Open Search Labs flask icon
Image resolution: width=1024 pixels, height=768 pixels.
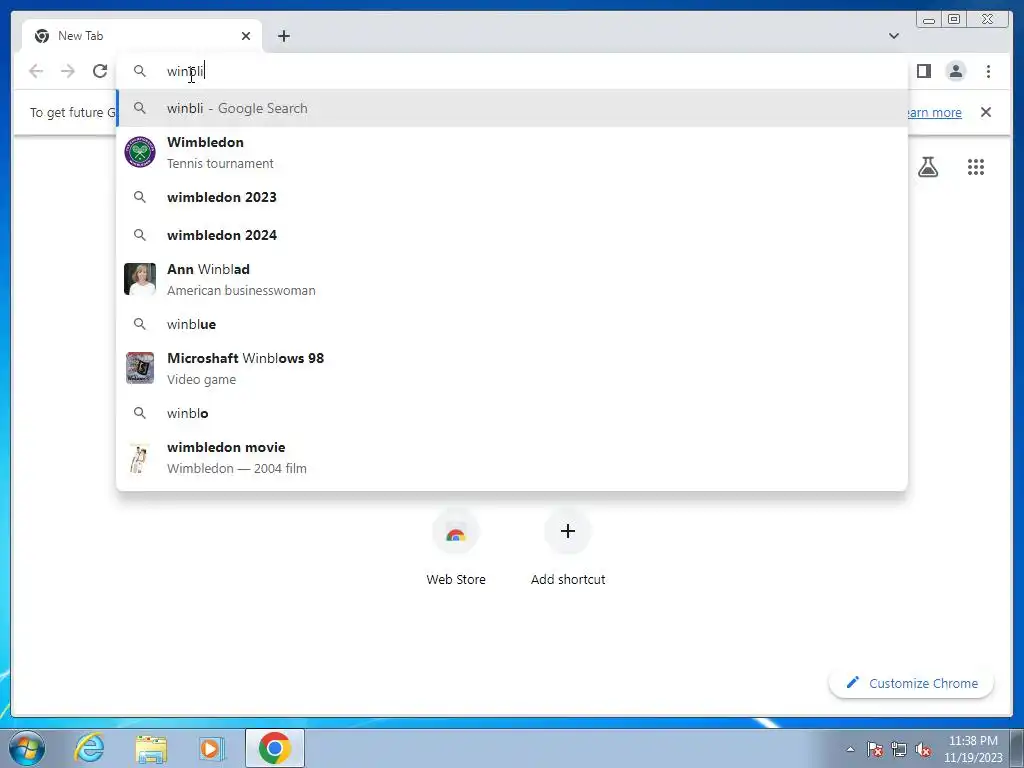[x=927, y=167]
